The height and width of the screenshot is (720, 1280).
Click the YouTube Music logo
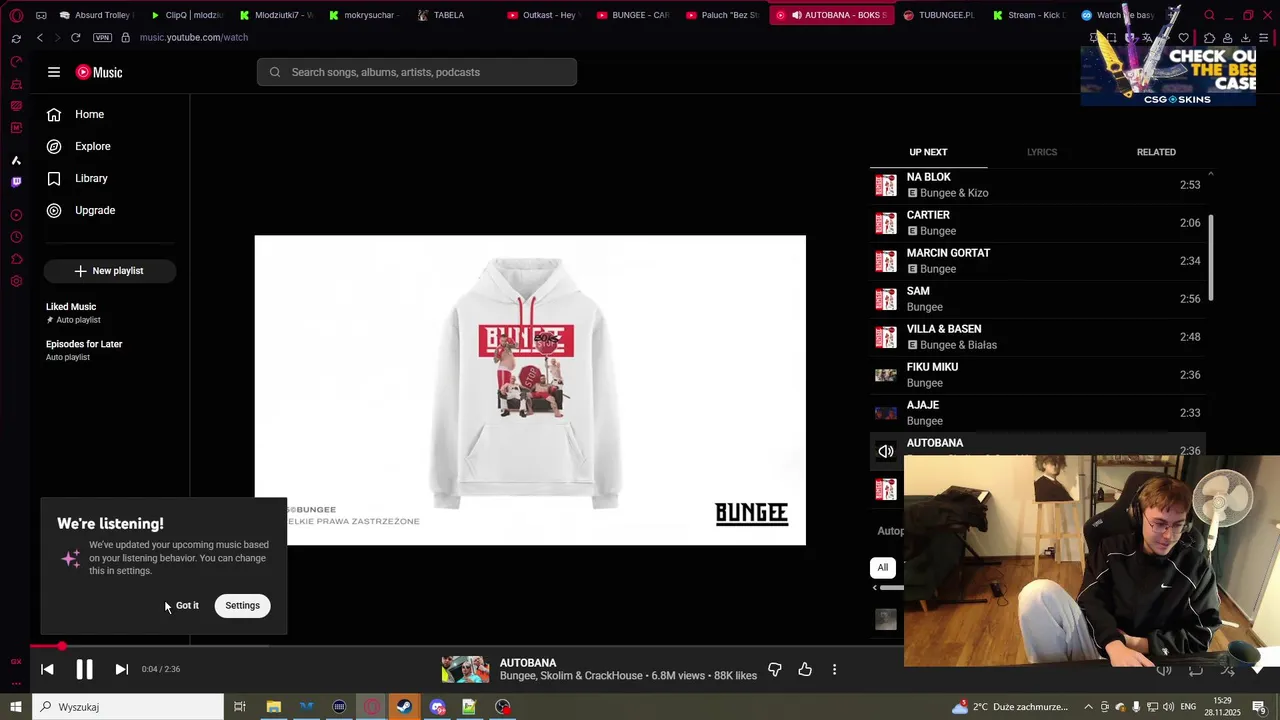(99, 72)
